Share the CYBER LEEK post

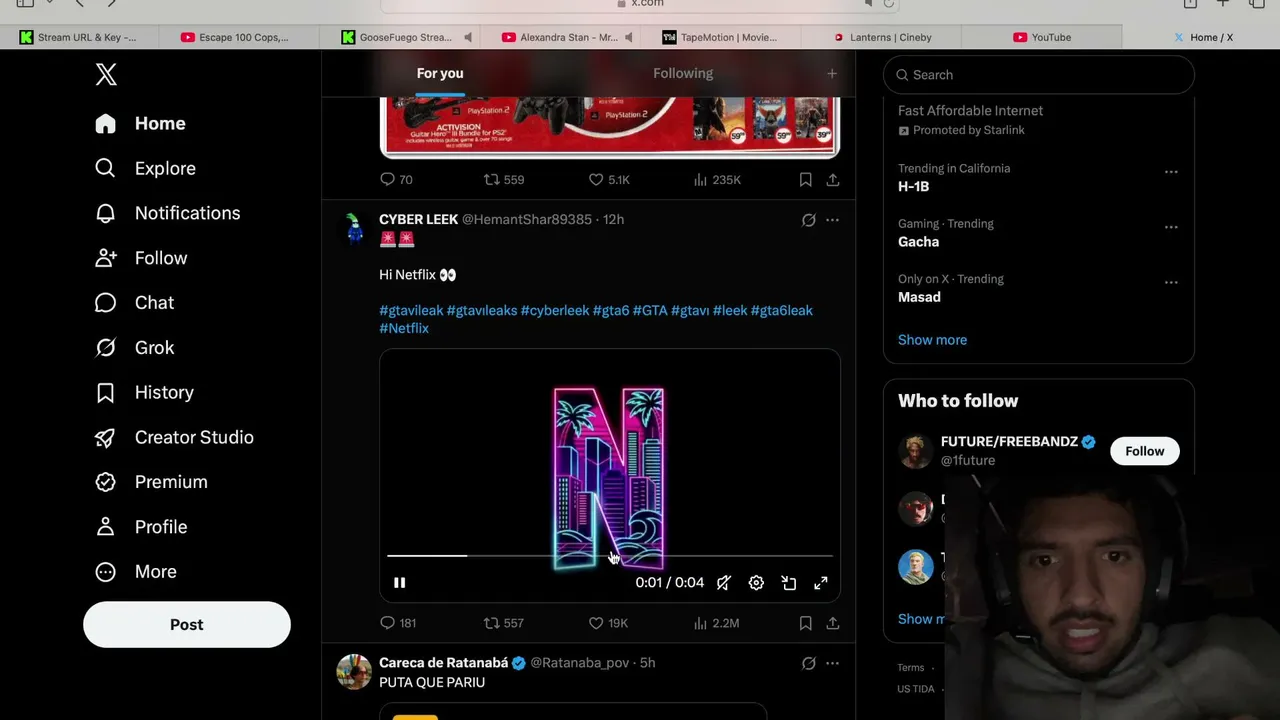click(832, 623)
